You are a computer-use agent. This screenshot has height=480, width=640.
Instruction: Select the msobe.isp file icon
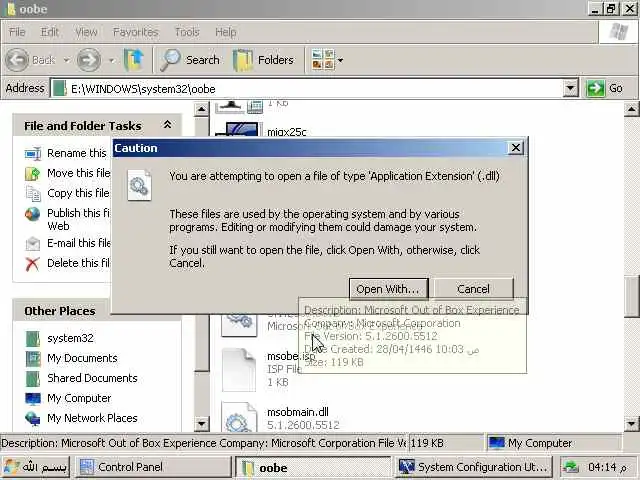(x=239, y=370)
